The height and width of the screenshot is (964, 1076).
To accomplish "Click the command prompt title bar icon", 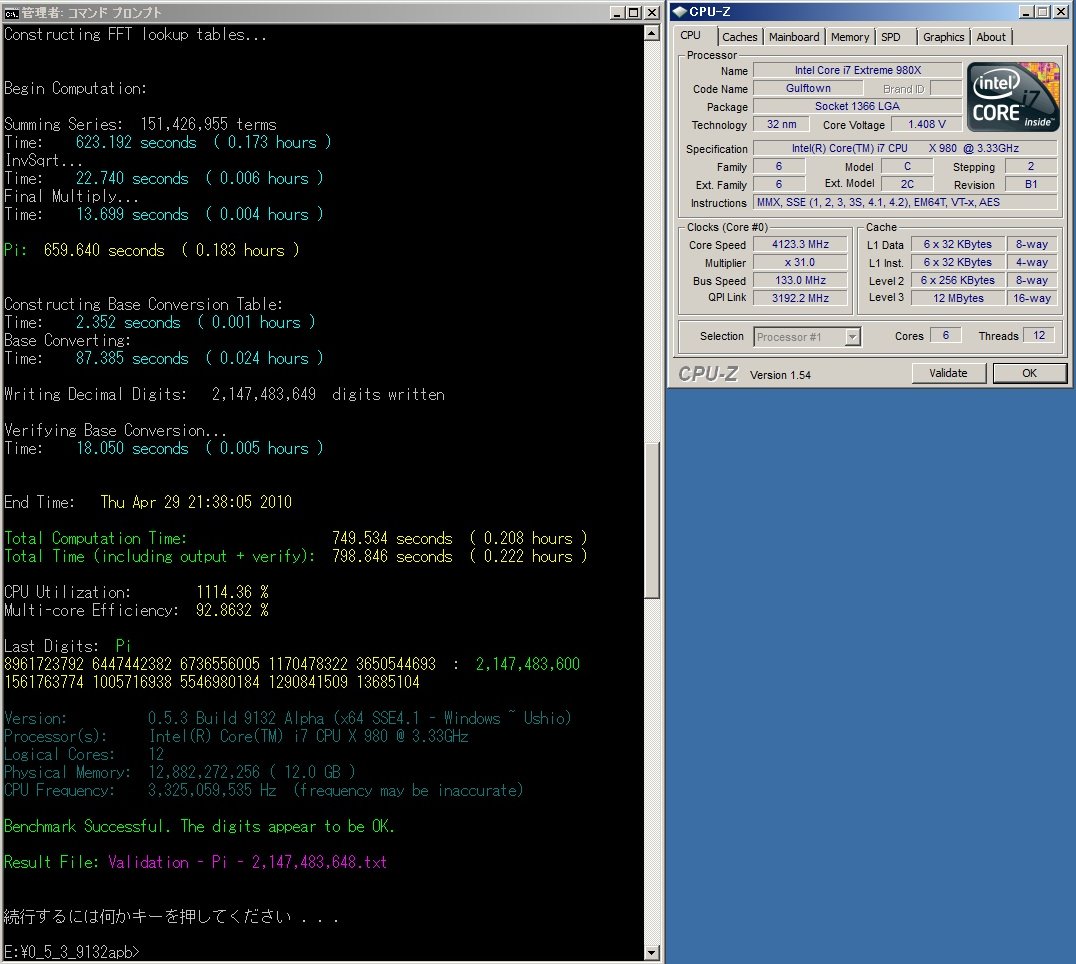I will (x=11, y=12).
